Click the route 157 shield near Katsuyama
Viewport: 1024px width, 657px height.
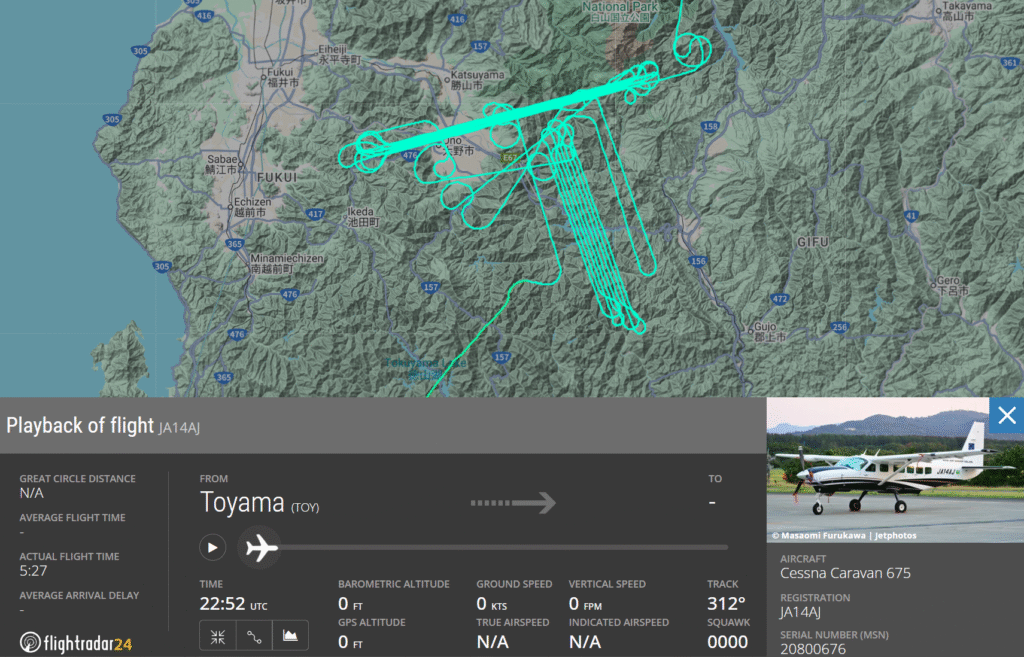pos(481,46)
